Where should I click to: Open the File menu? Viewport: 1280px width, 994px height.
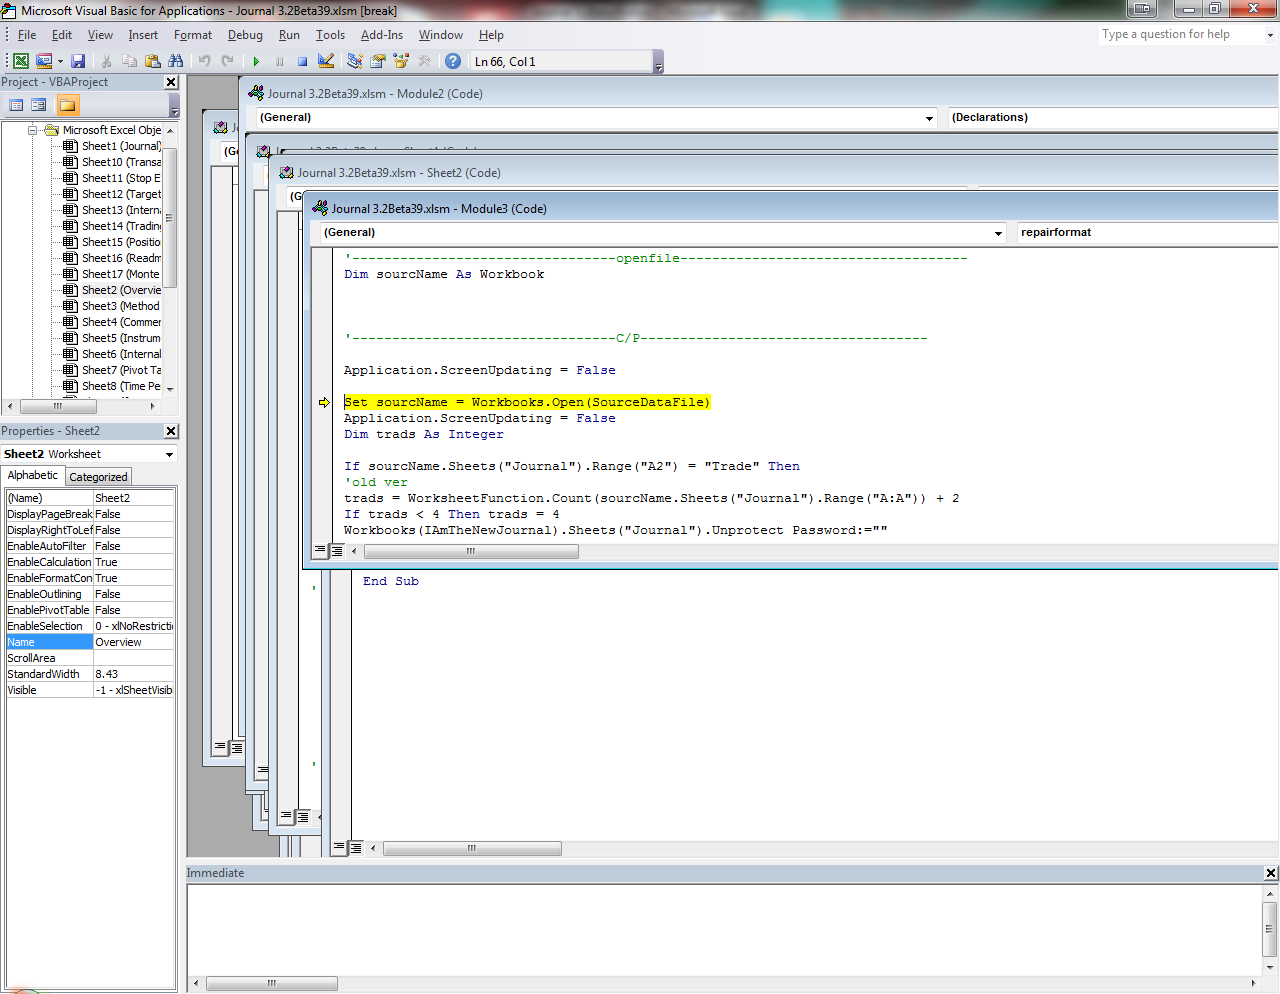[27, 35]
